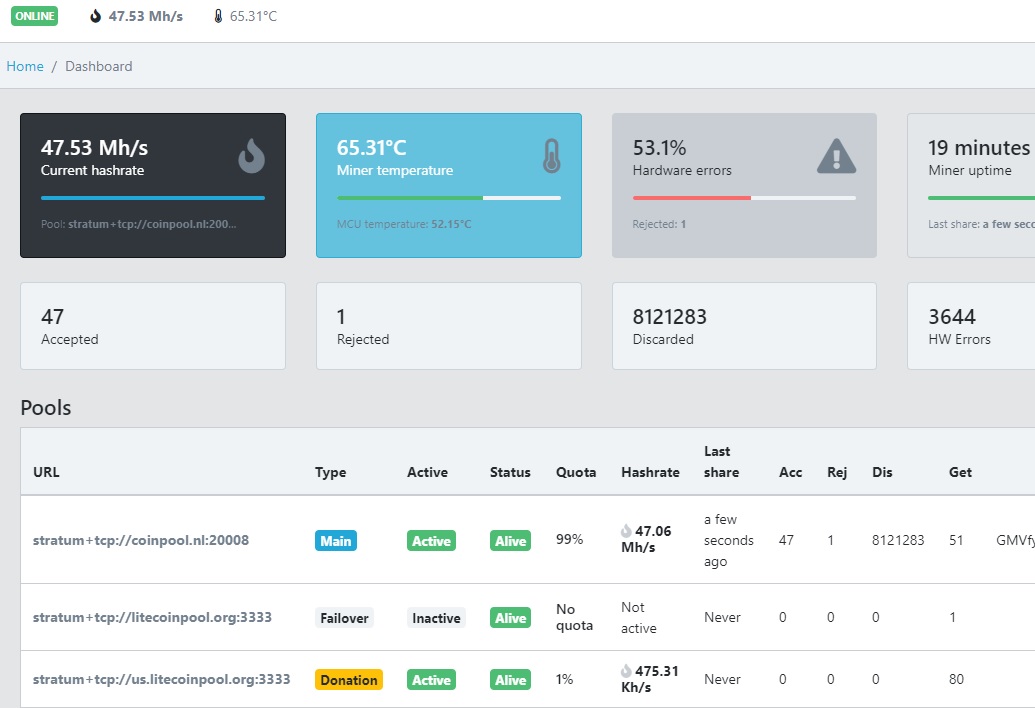The height and width of the screenshot is (708, 1035).
Task: Click the Inactive badge
Action: (436, 618)
